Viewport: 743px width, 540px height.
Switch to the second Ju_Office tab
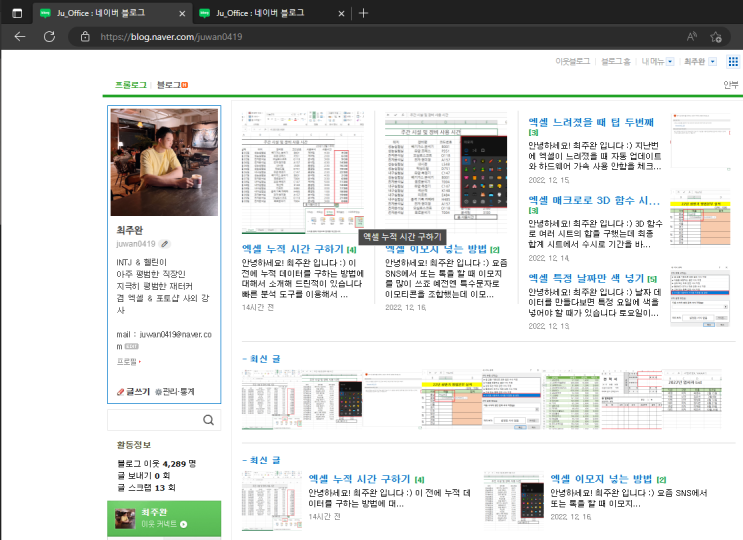click(272, 13)
